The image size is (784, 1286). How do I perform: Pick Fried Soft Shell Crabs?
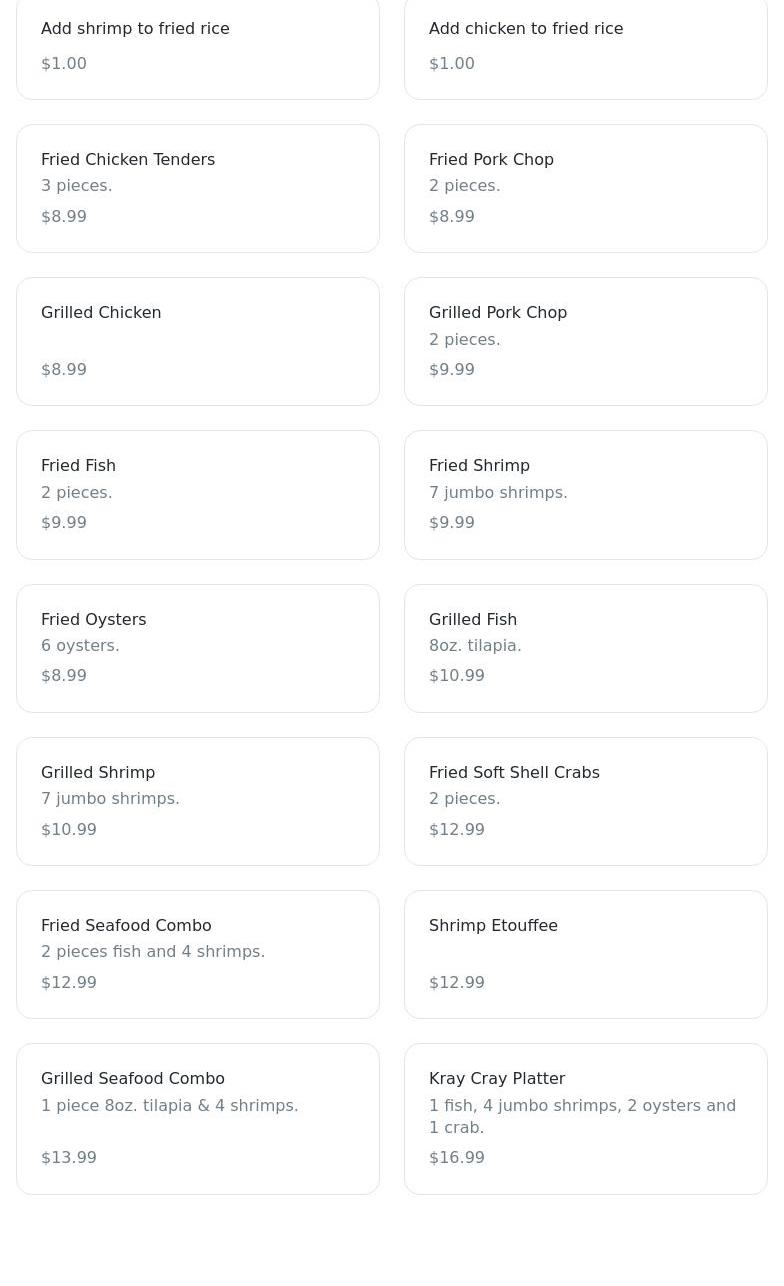(586, 801)
